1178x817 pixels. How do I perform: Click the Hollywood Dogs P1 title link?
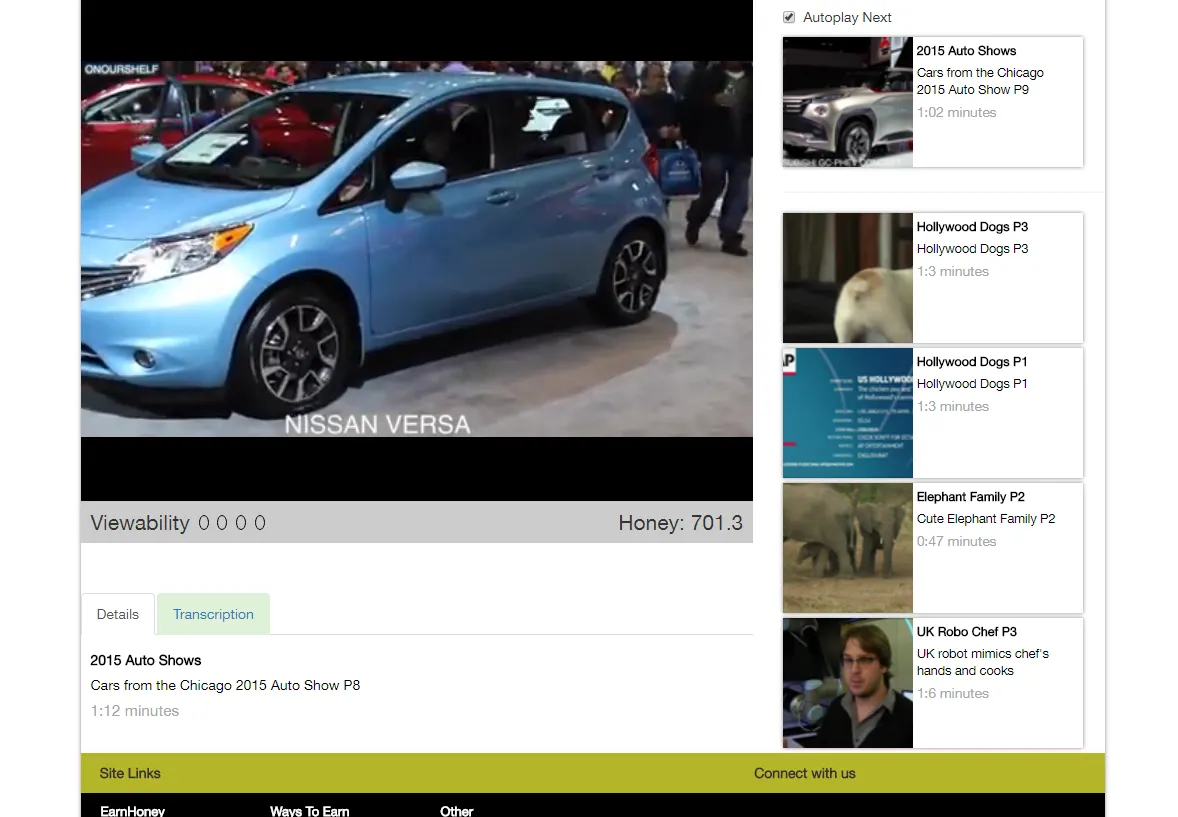pos(972,362)
